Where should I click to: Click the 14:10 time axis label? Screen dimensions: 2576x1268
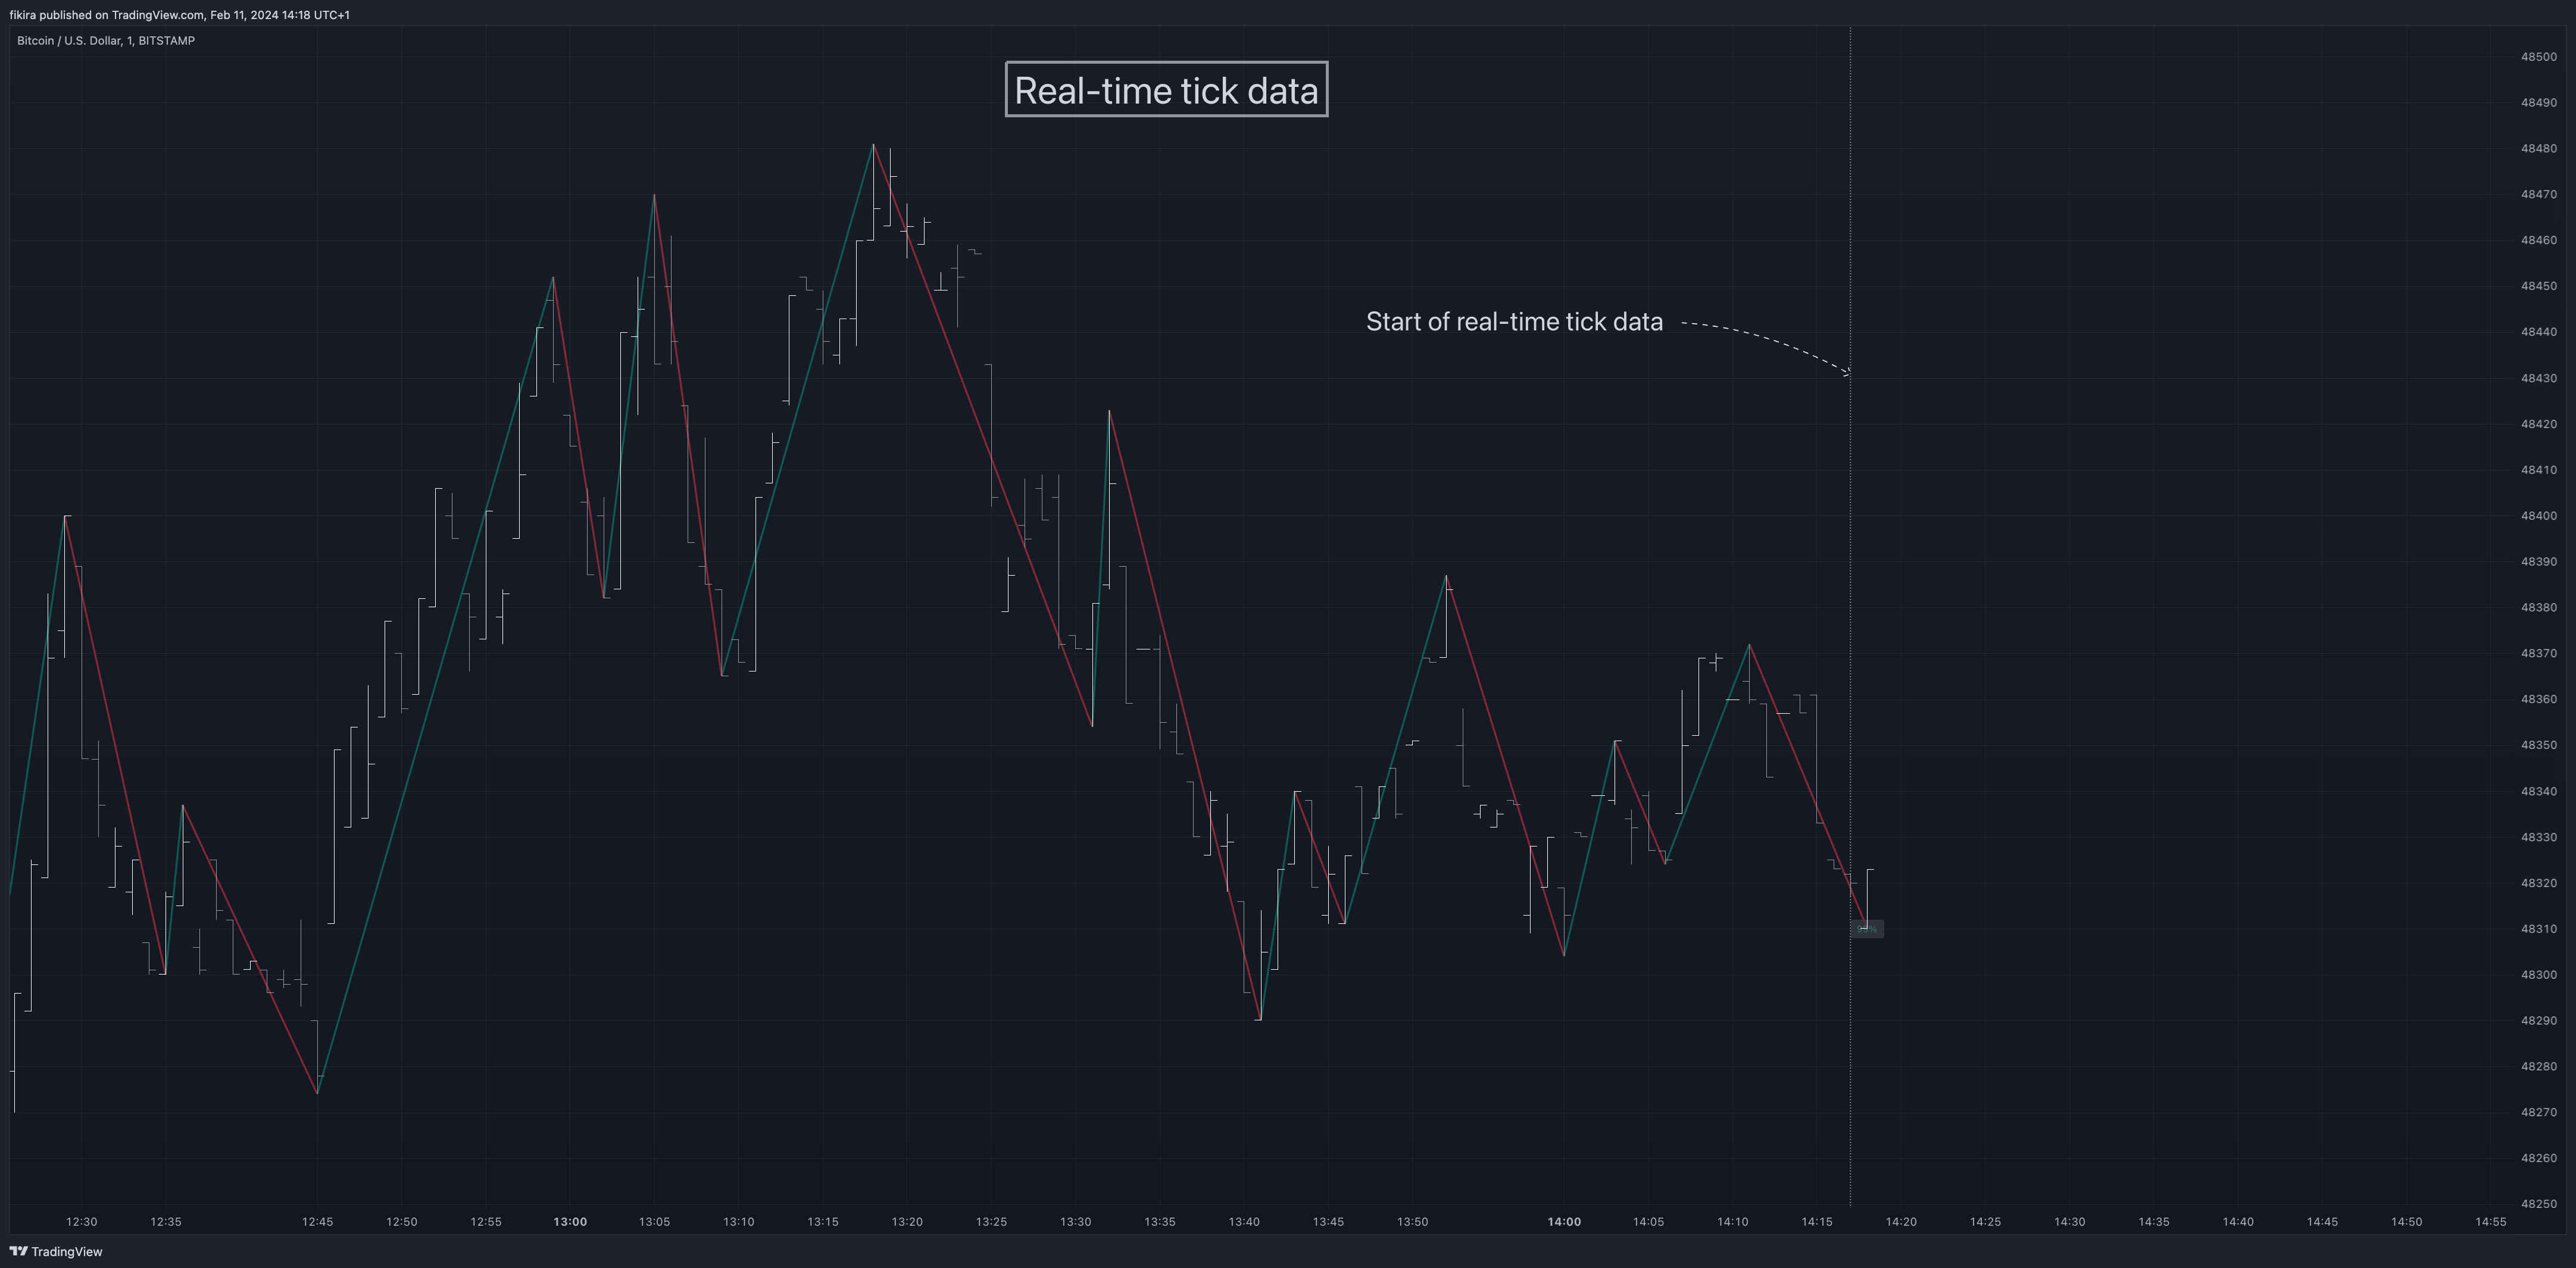1733,1222
